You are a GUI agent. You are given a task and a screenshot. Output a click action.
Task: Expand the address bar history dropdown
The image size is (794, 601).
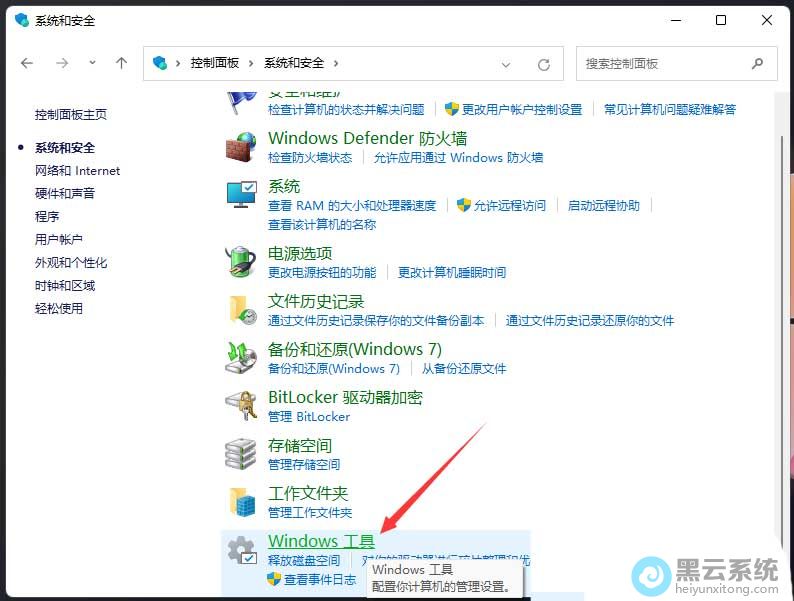[x=505, y=65]
